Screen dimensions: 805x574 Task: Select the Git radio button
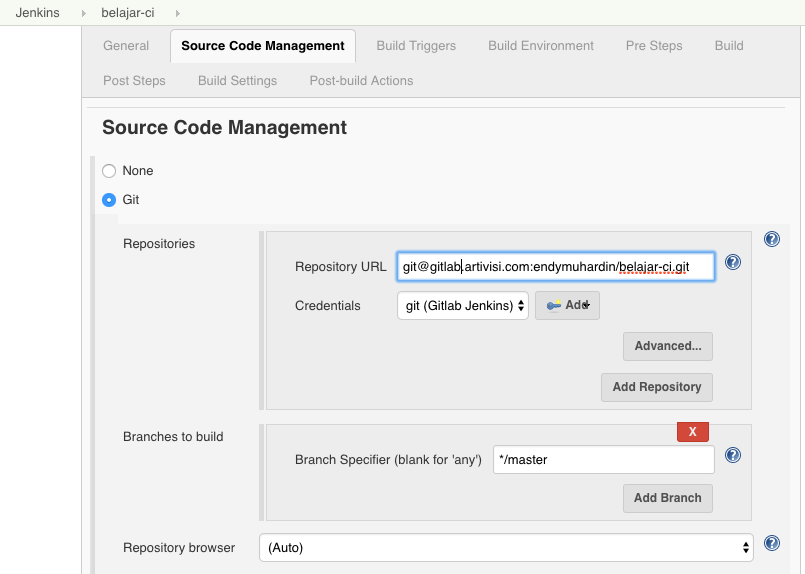tap(109, 200)
